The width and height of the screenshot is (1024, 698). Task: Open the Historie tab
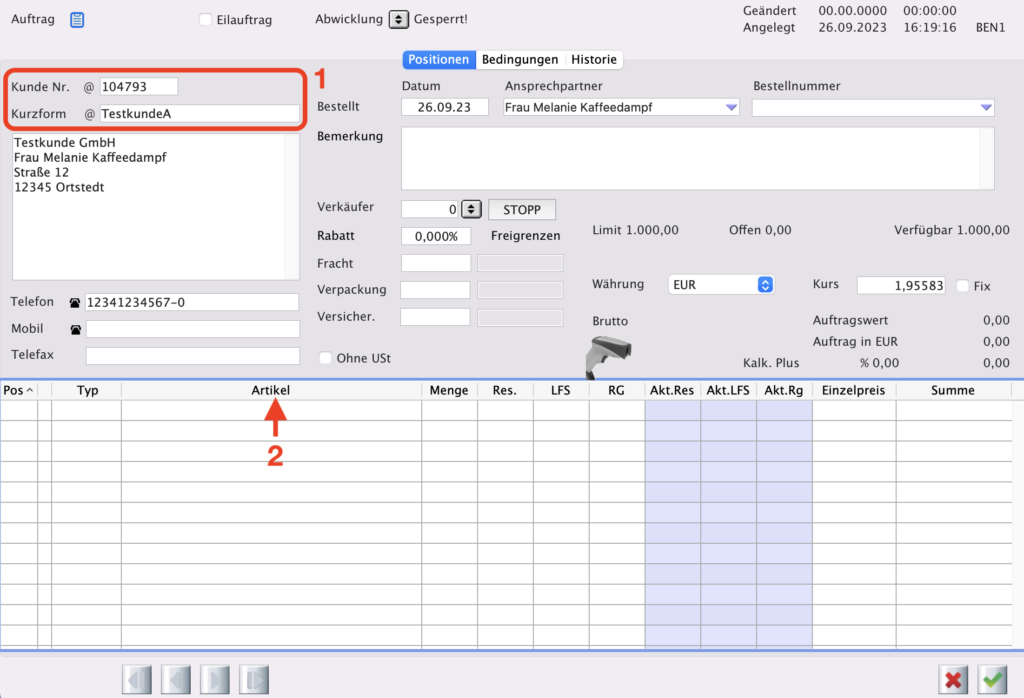594,60
